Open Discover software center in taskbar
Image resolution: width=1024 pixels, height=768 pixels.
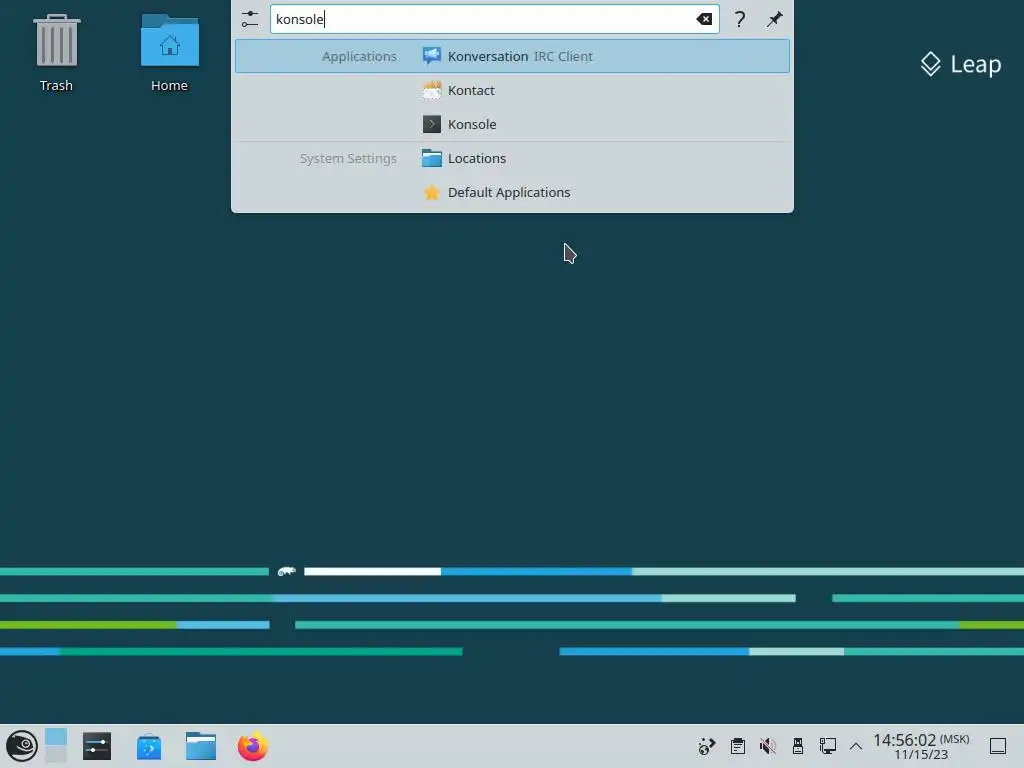149,746
